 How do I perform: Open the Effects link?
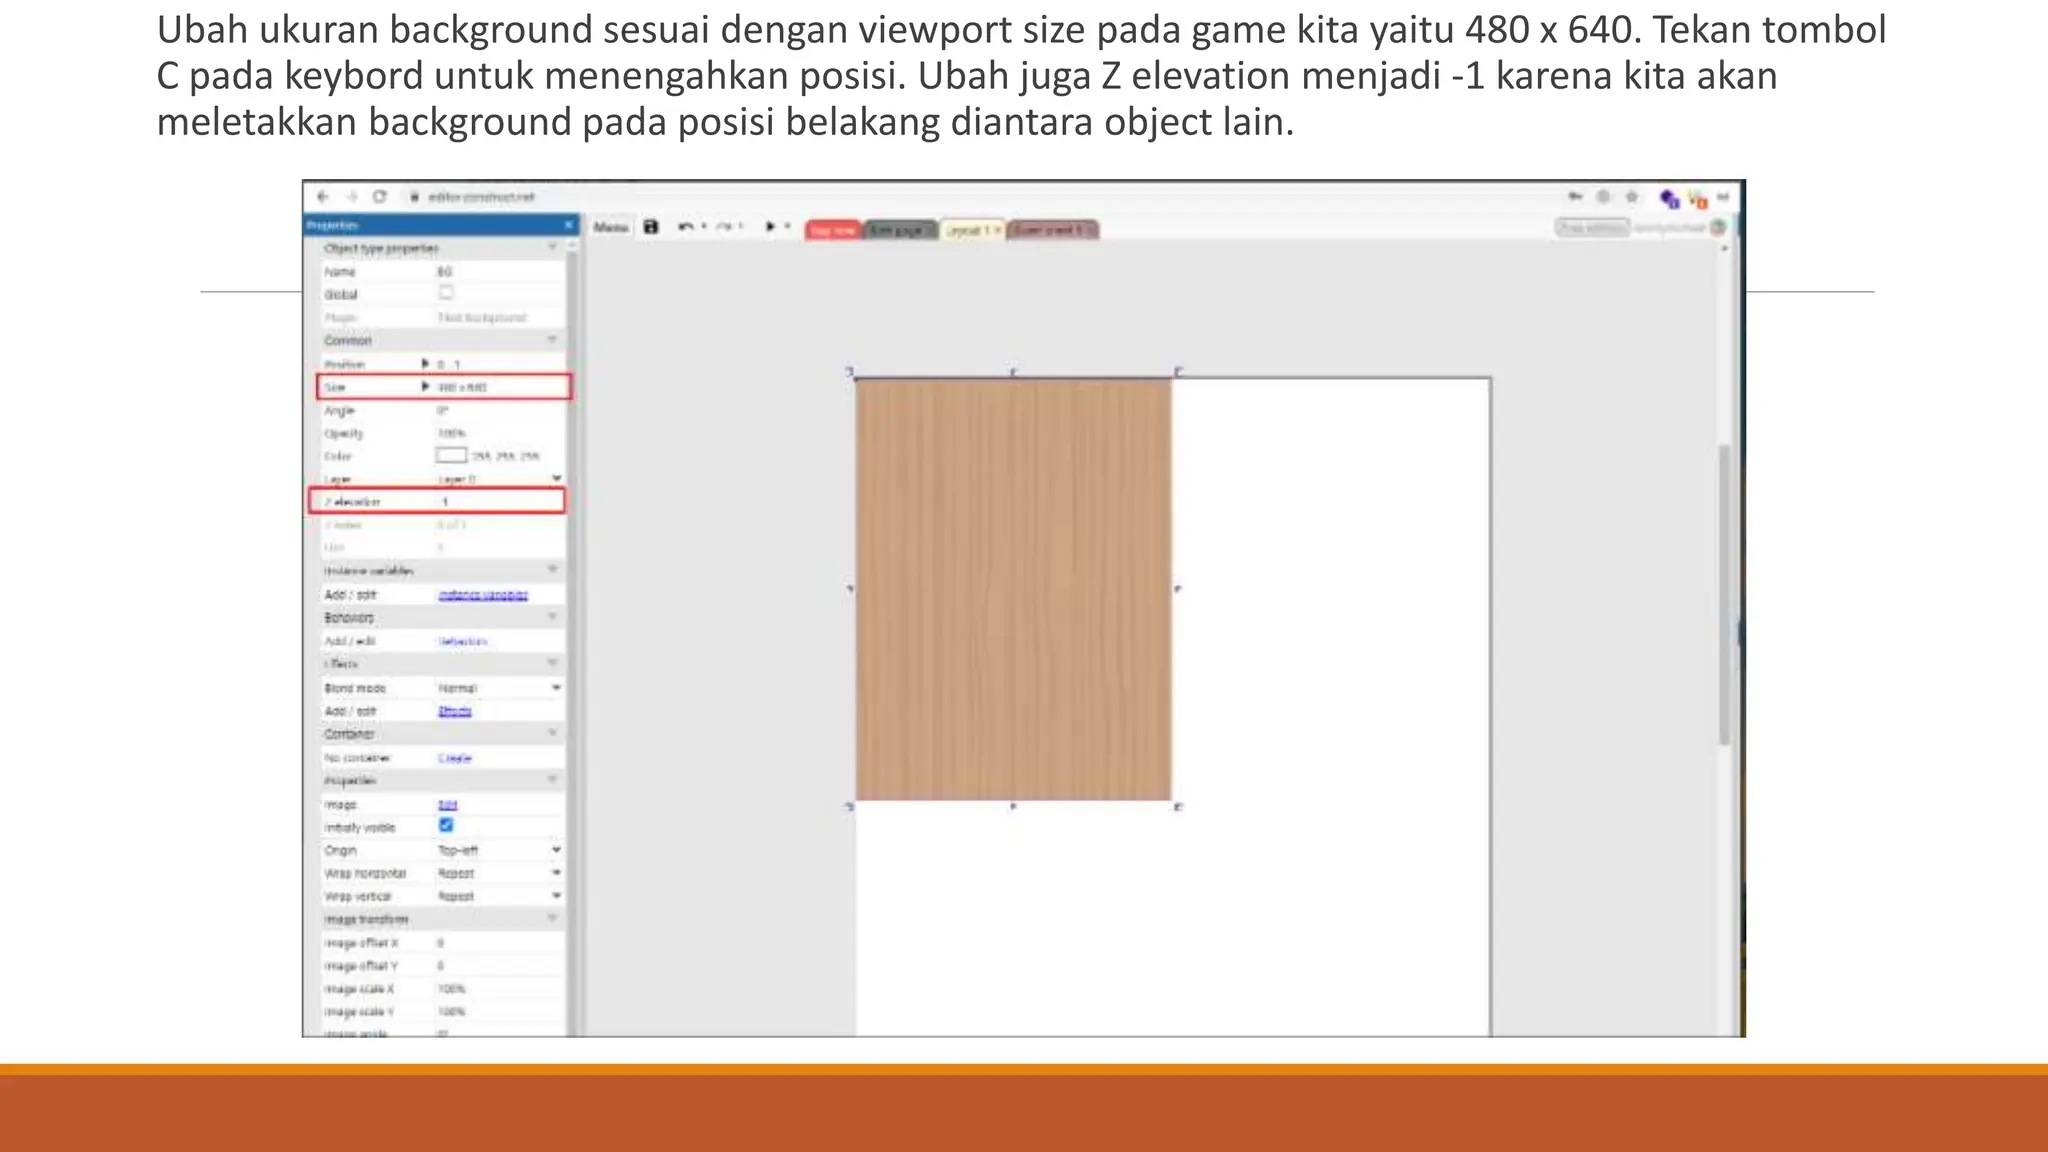point(454,711)
